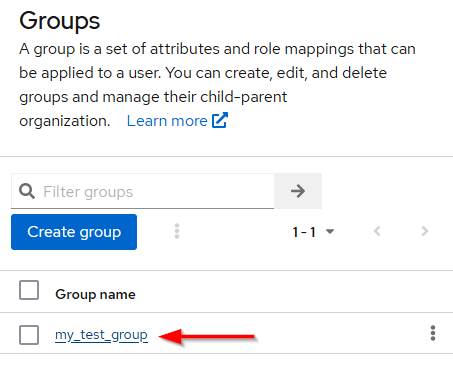Screen dimensions: 453x365
Task: Click the Group name column header
Action: coord(95,294)
